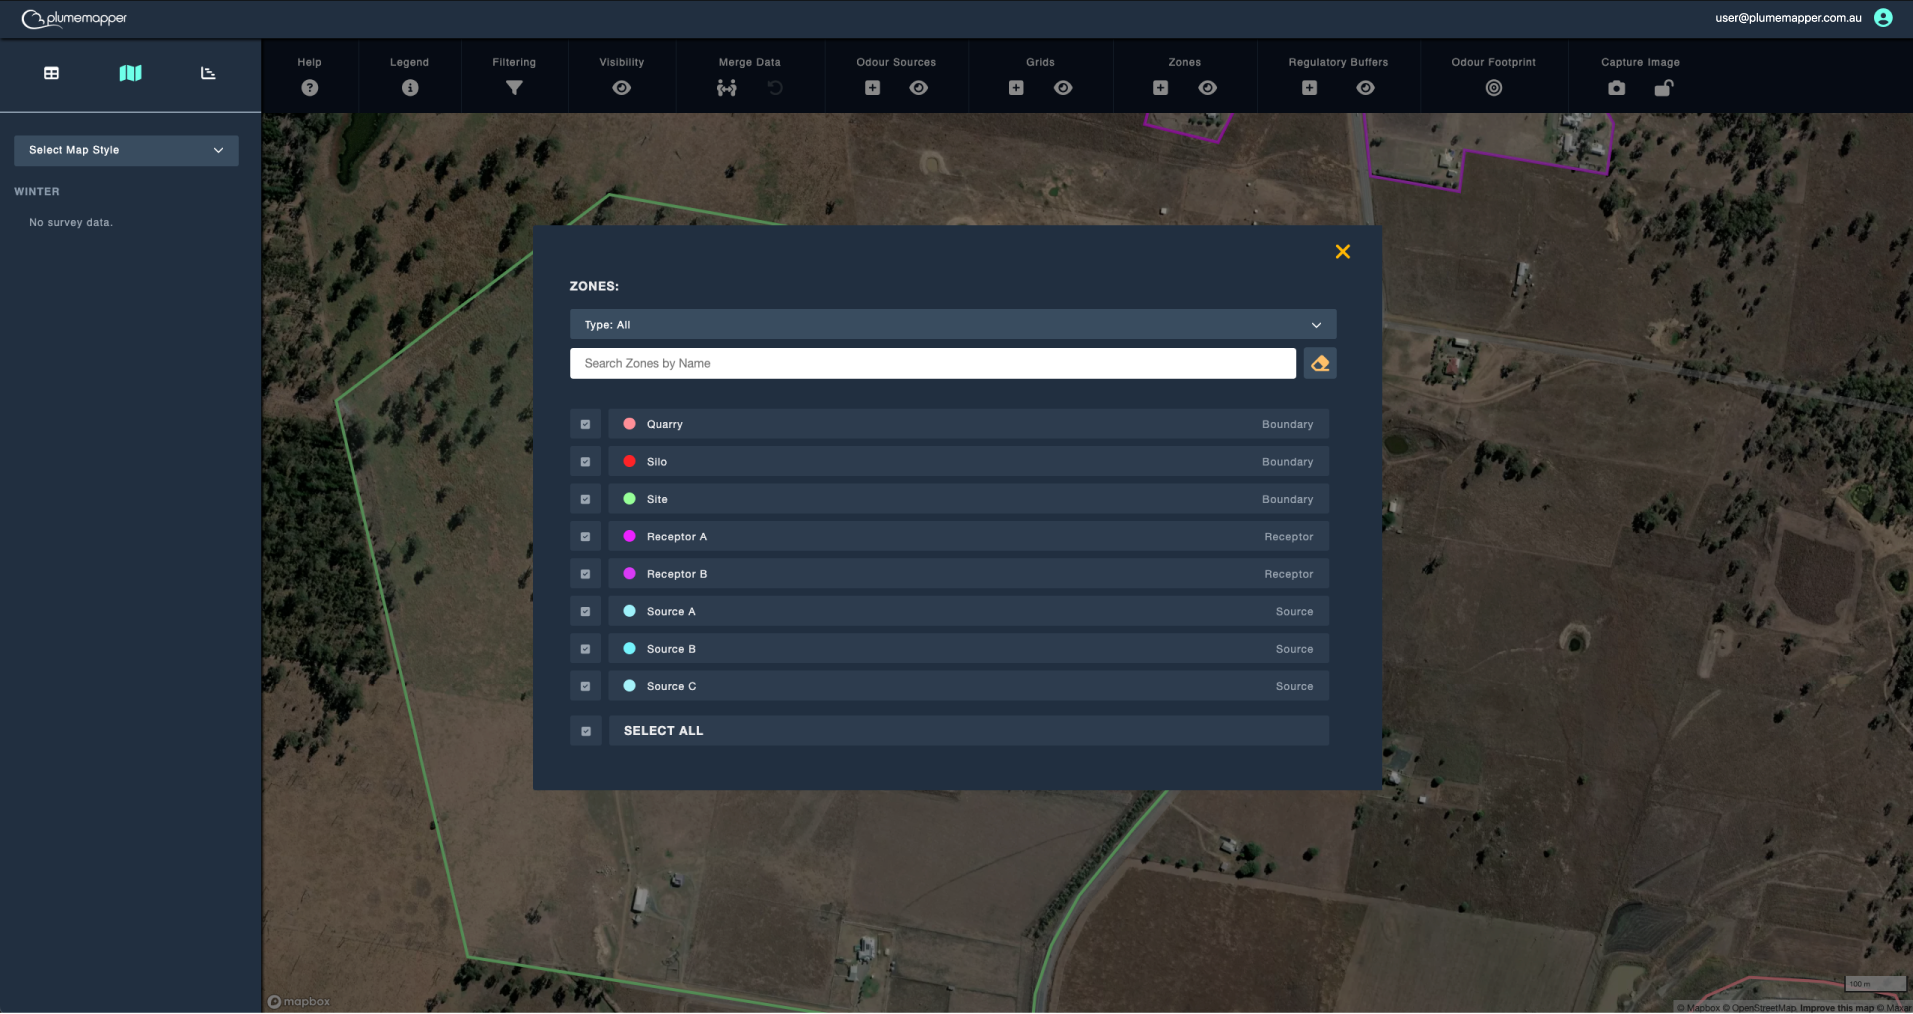
Task: Click the Silo red colour dot
Action: [x=630, y=461]
